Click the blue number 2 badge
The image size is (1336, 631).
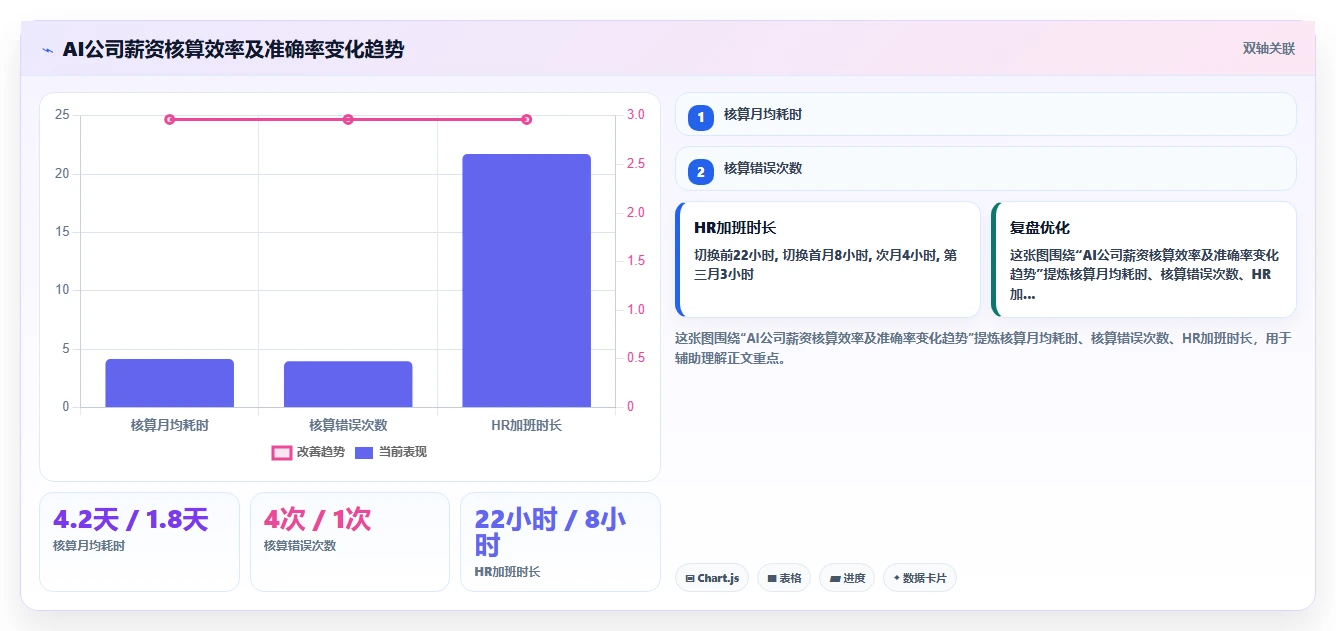[x=701, y=171]
